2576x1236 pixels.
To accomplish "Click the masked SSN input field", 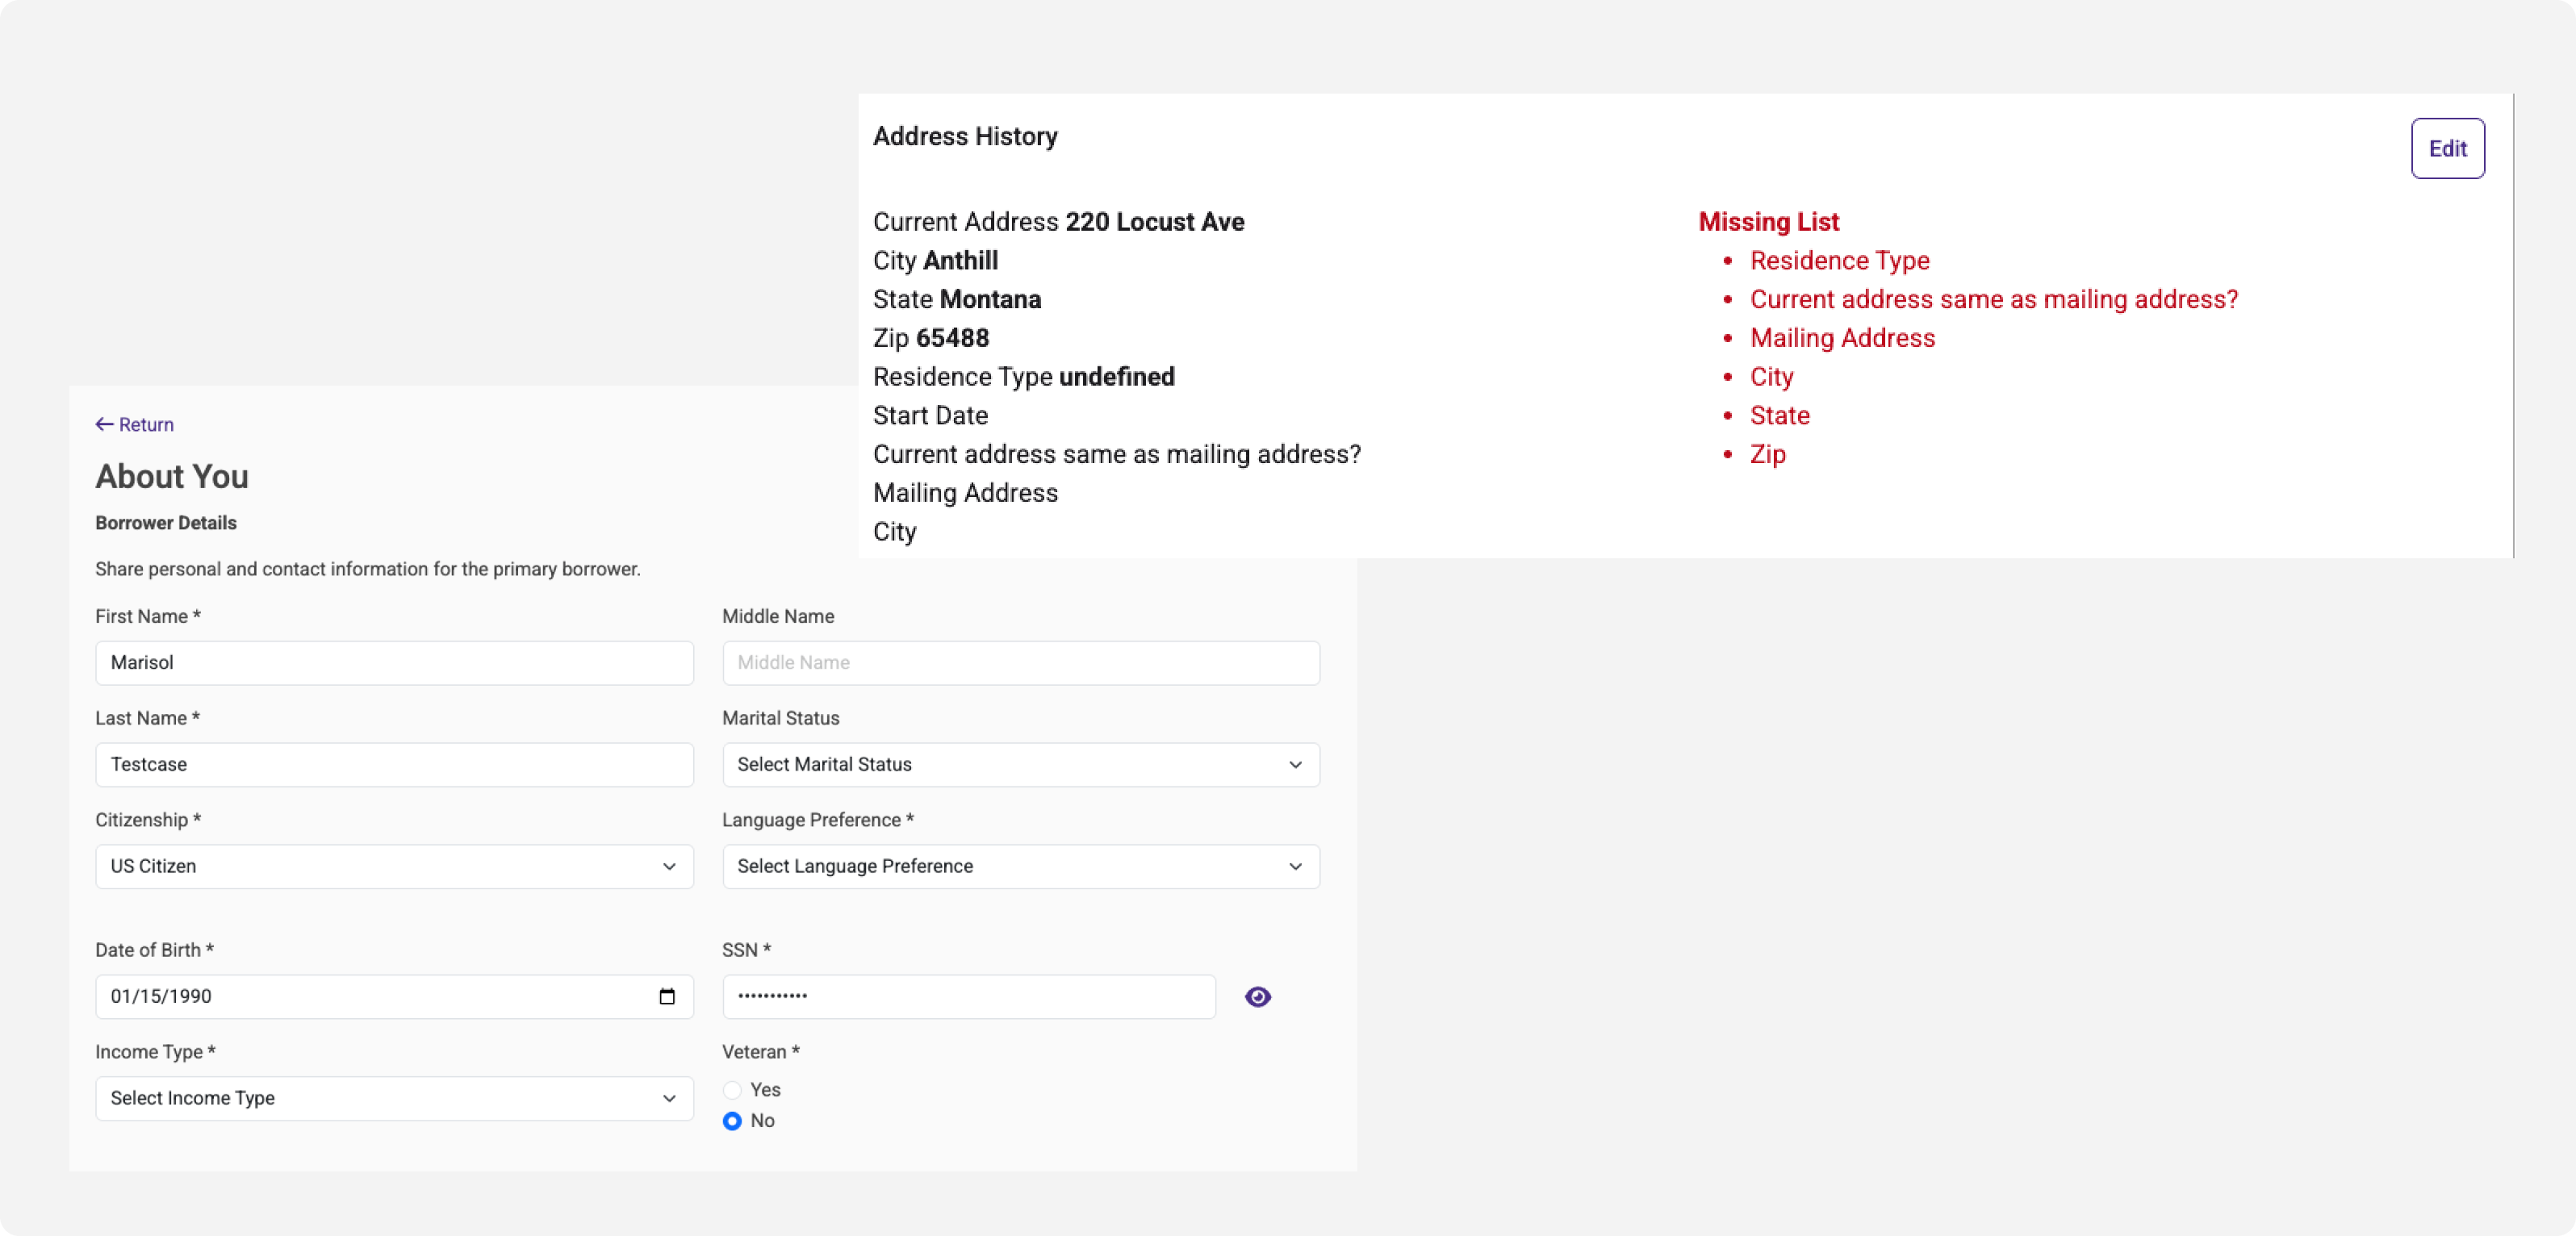I will tap(968, 997).
